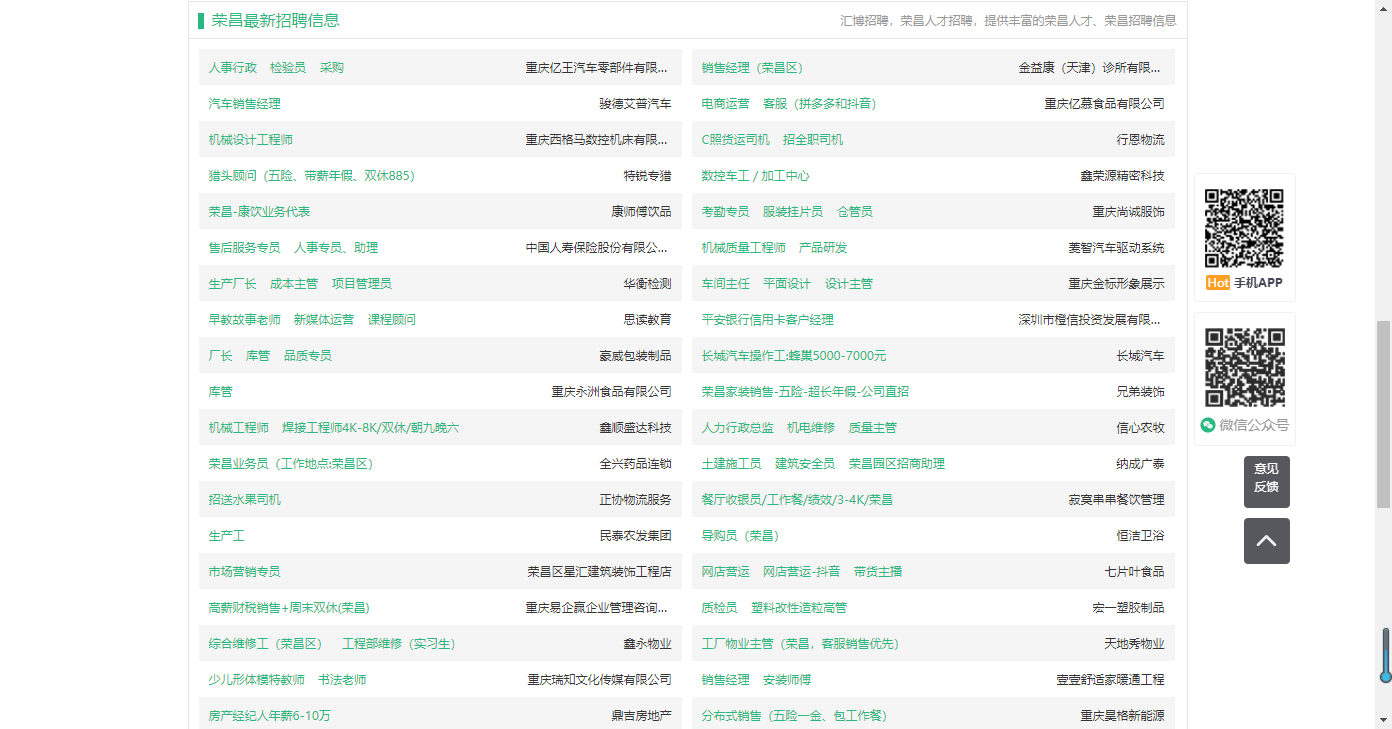Open the 招送水果司机 job link
This screenshot has width=1392, height=729.
[x=245, y=500]
